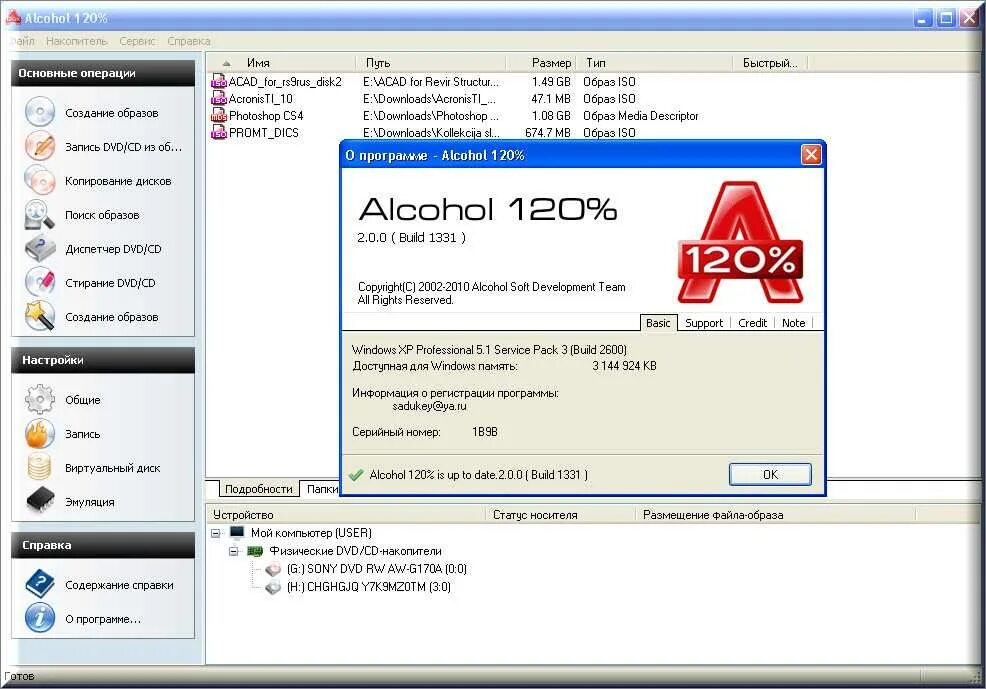Click MDS icon of Photoshop CS4
This screenshot has height=689, width=986.
(x=218, y=116)
